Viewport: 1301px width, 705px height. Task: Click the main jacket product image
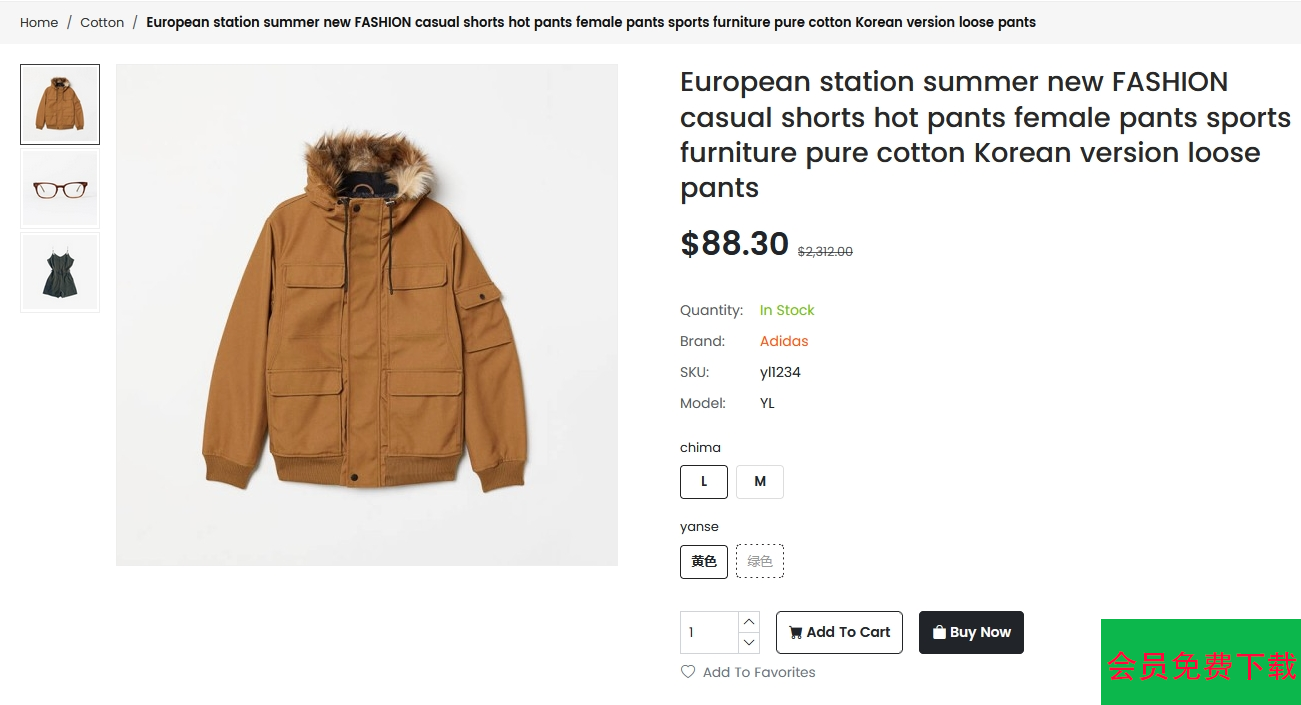[x=367, y=315]
